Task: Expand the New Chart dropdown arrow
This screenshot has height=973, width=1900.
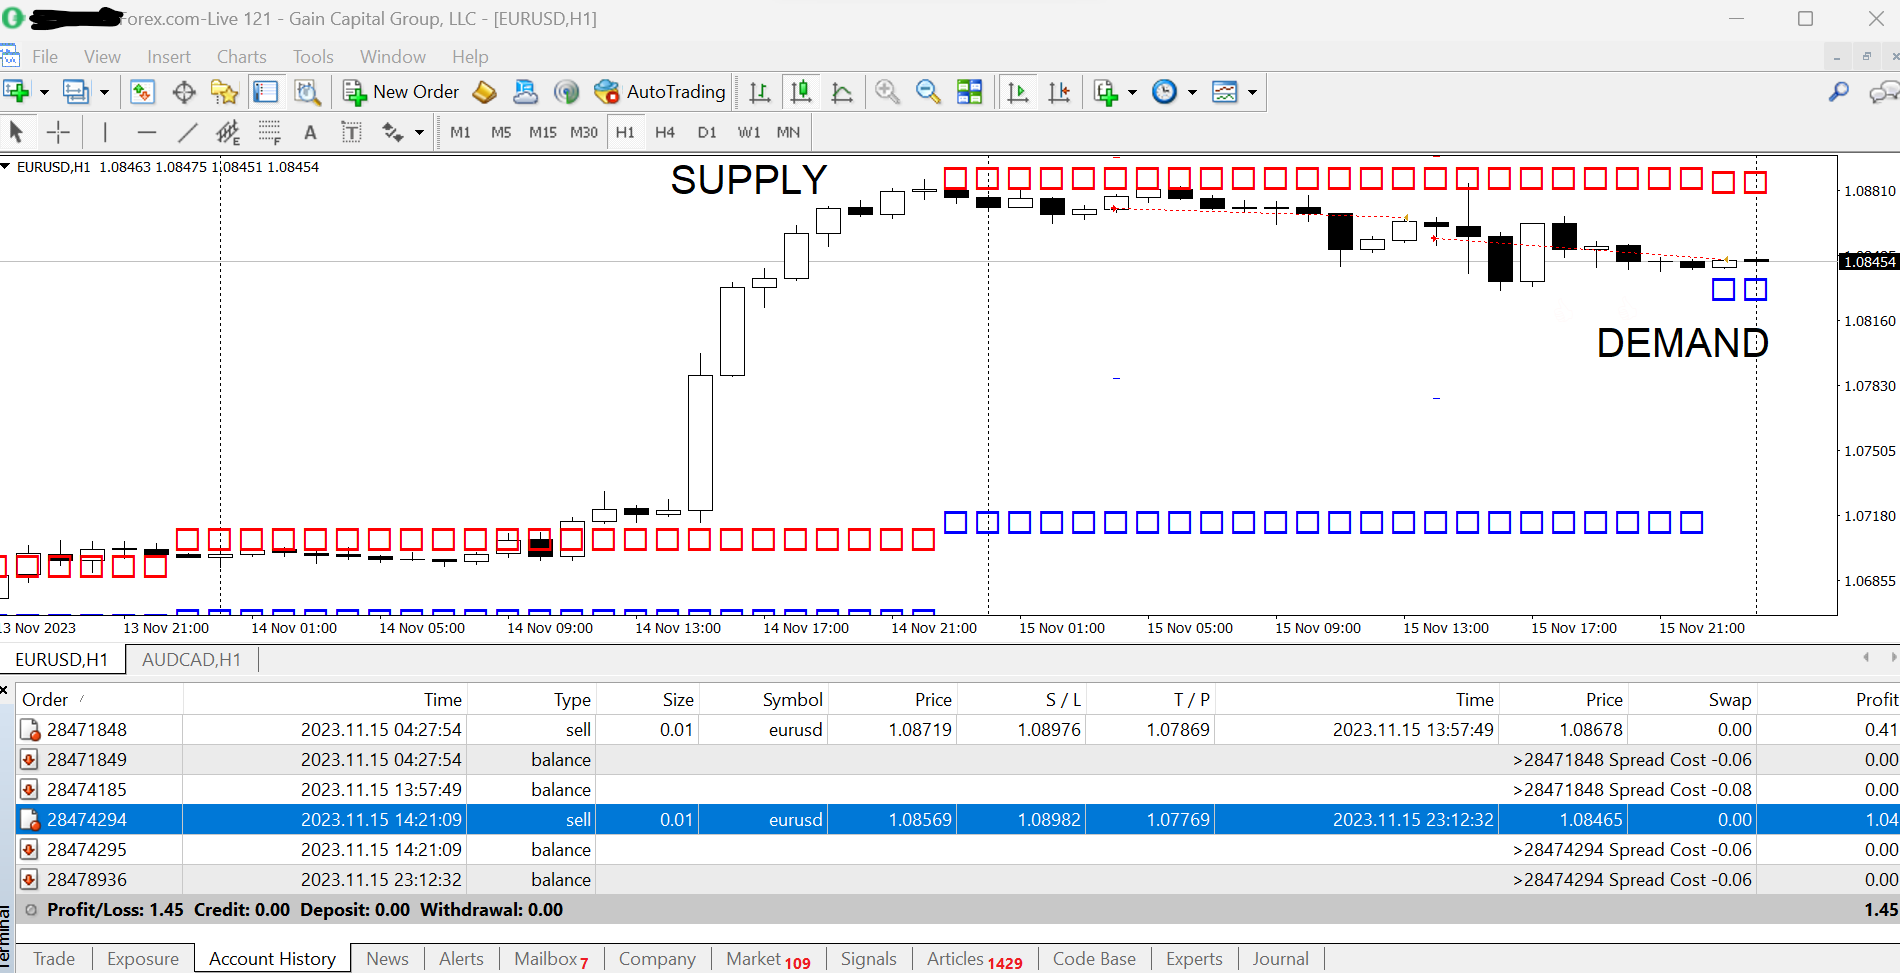Action: click(x=44, y=92)
